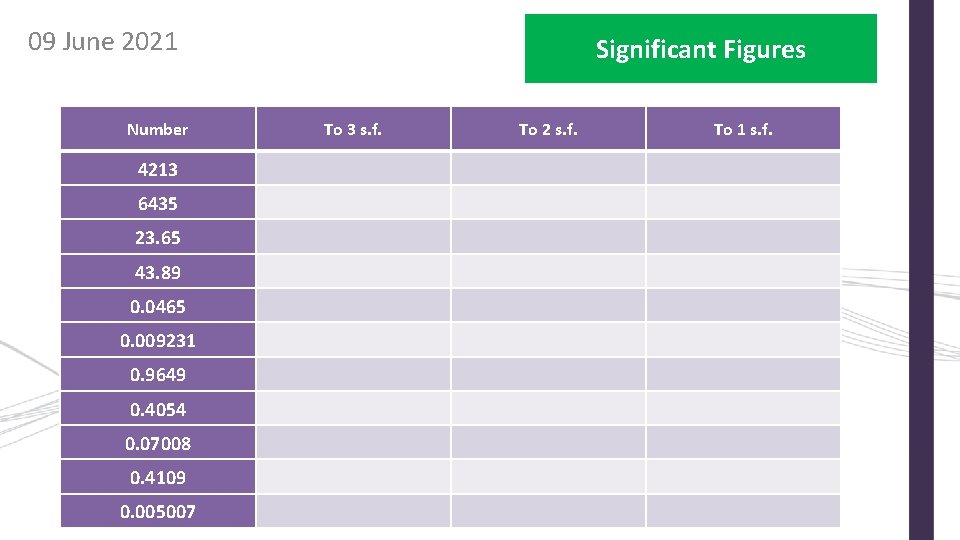Click the empty 2 s.f. cell for 0.0465
The image size is (960, 540).
click(x=548, y=306)
